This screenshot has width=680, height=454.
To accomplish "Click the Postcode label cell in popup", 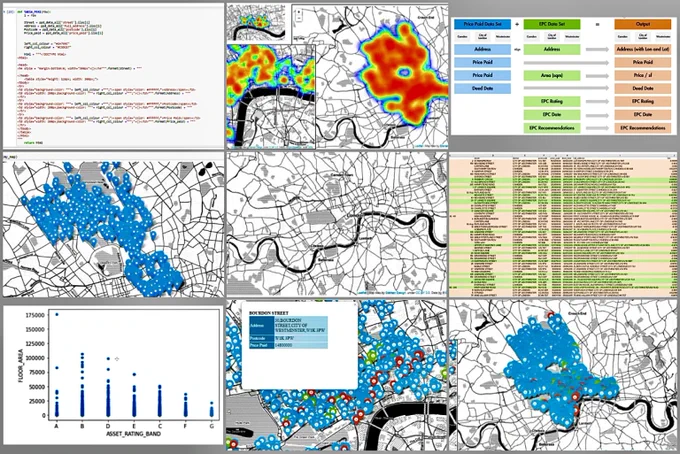I will pyautogui.click(x=262, y=338).
